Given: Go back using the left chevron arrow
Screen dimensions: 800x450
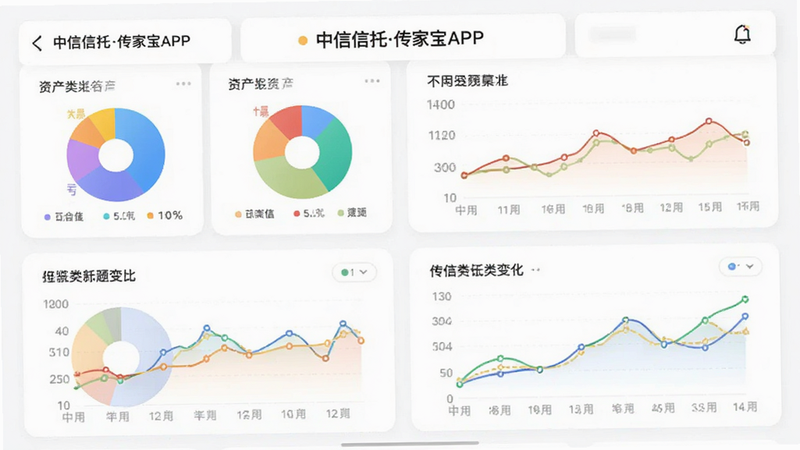Looking at the screenshot, I should [37, 43].
